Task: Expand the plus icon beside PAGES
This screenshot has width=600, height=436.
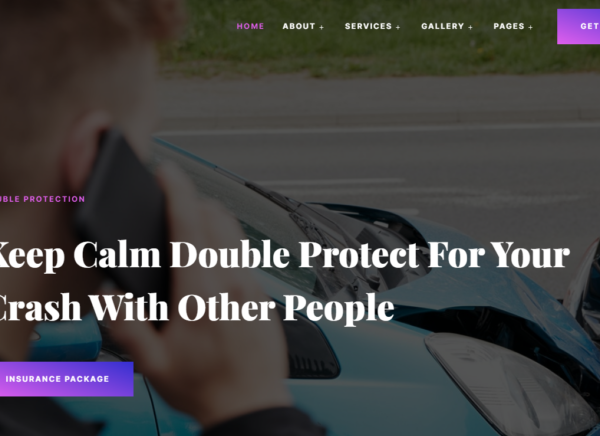Action: [530, 27]
